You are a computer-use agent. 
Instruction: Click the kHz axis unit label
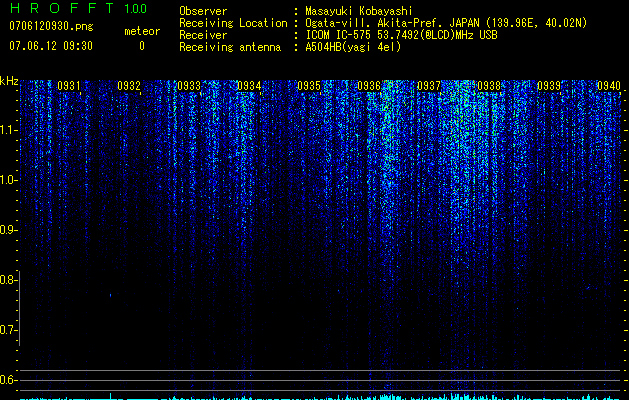9,81
